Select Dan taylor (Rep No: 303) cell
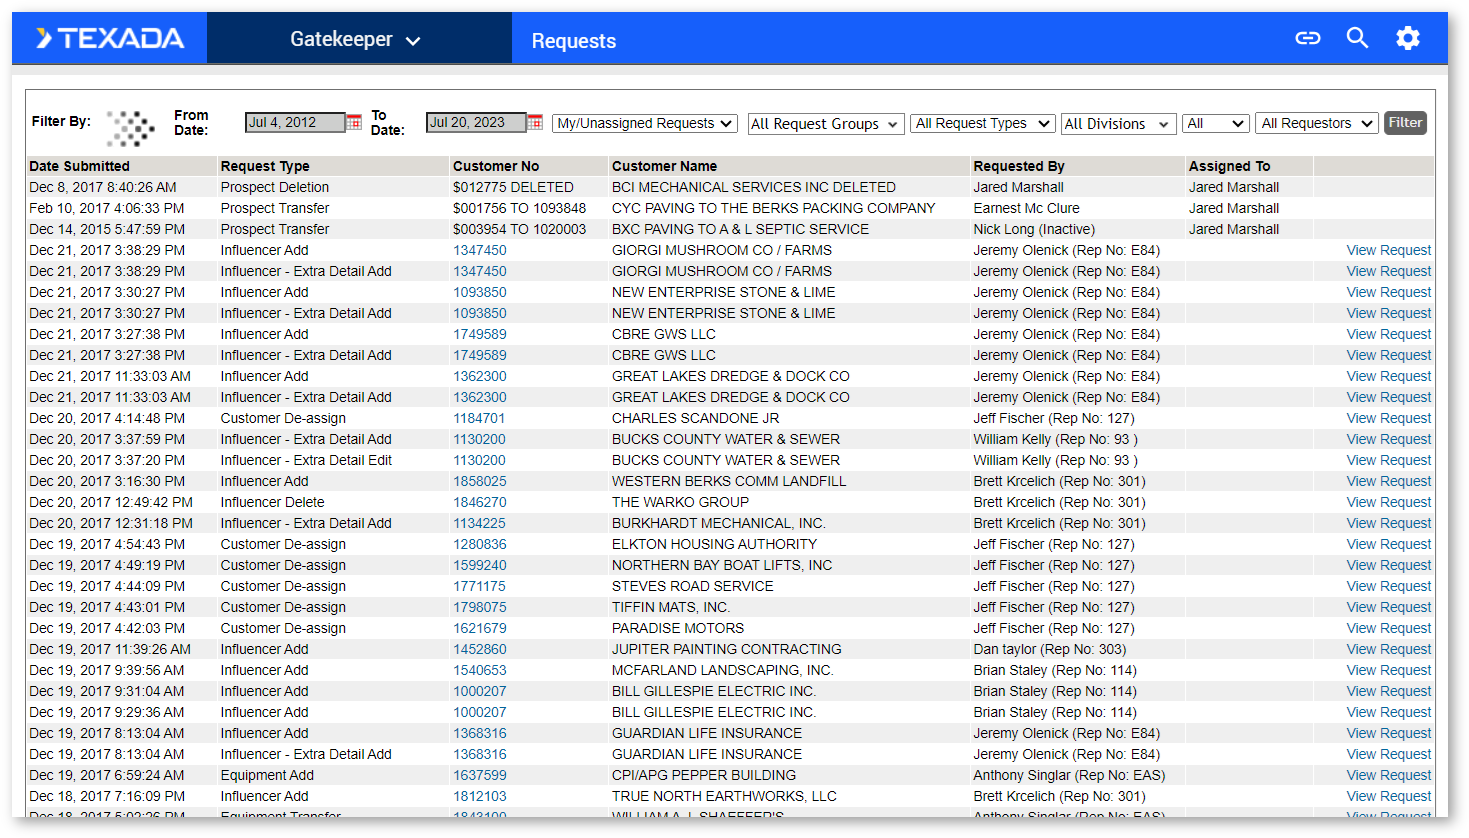 (1050, 649)
